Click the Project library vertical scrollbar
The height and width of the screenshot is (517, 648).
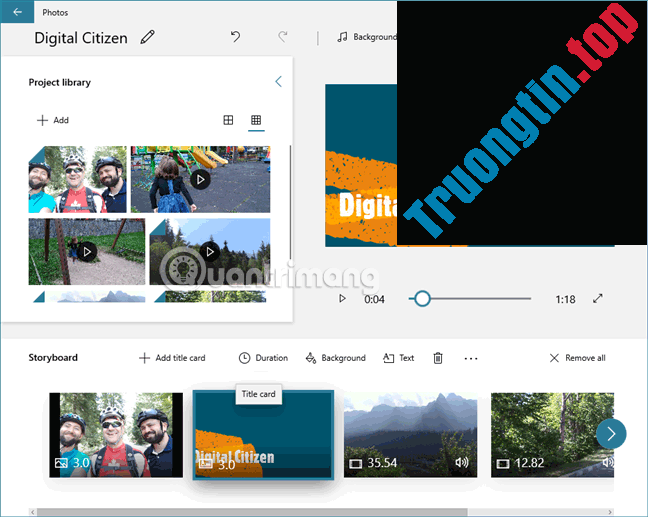point(291,203)
